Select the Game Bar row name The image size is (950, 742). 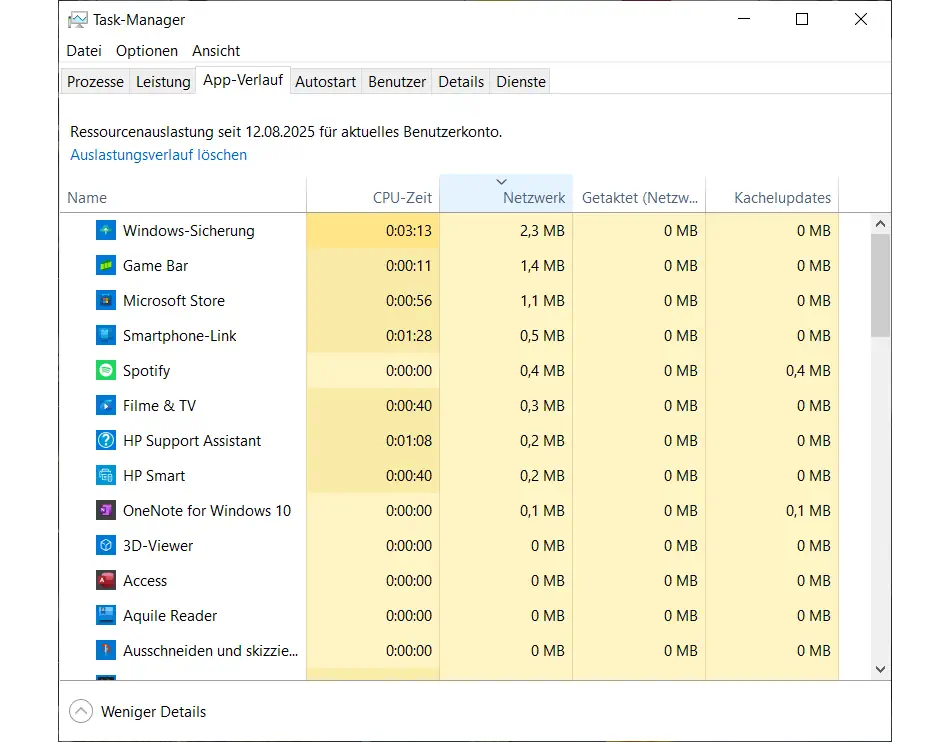pos(156,266)
